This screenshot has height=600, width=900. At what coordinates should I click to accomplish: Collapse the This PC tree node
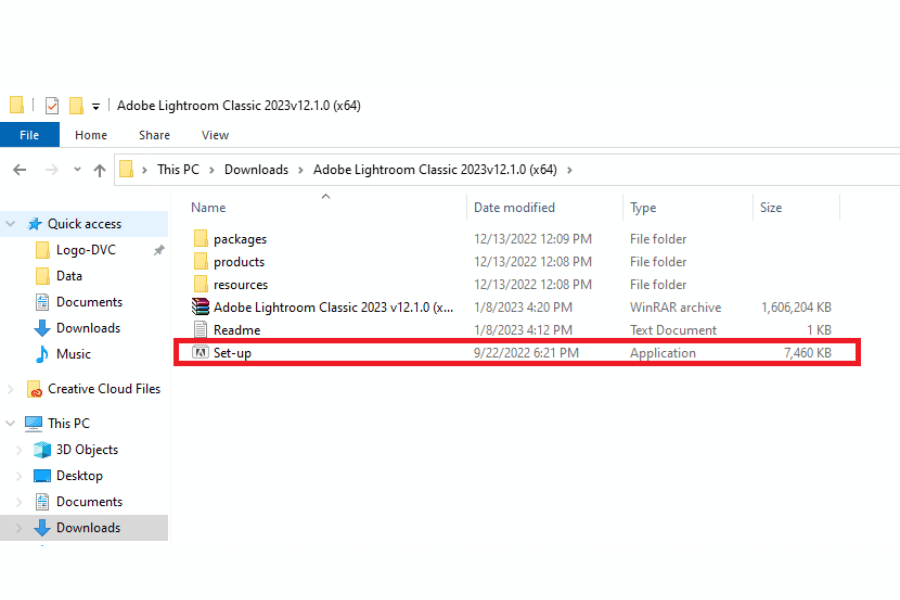11,423
